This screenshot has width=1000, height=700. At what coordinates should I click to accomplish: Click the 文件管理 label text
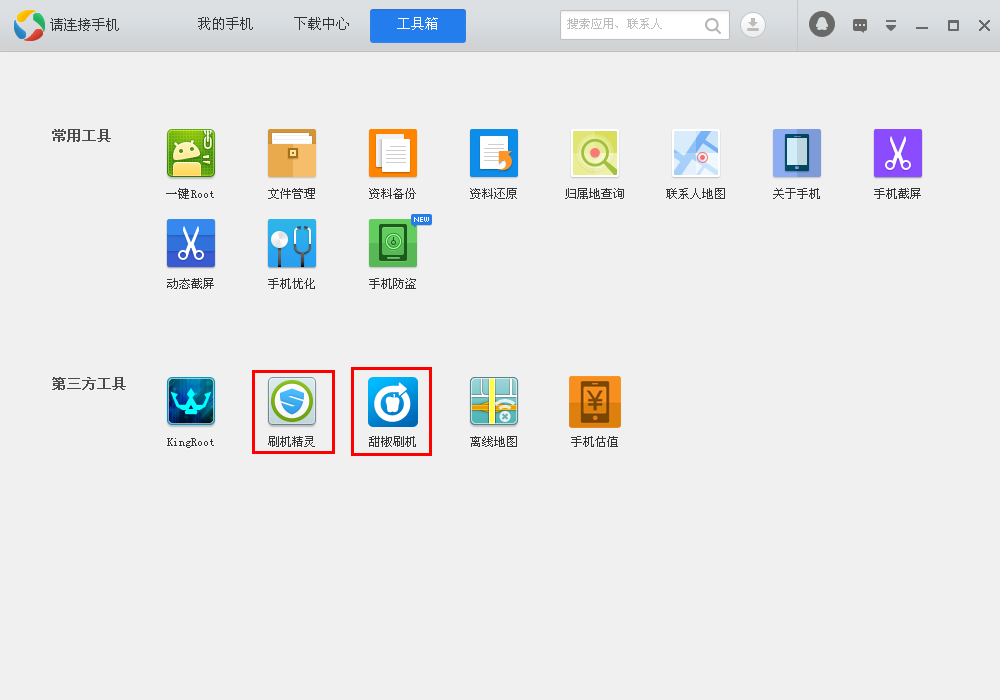coord(291,194)
